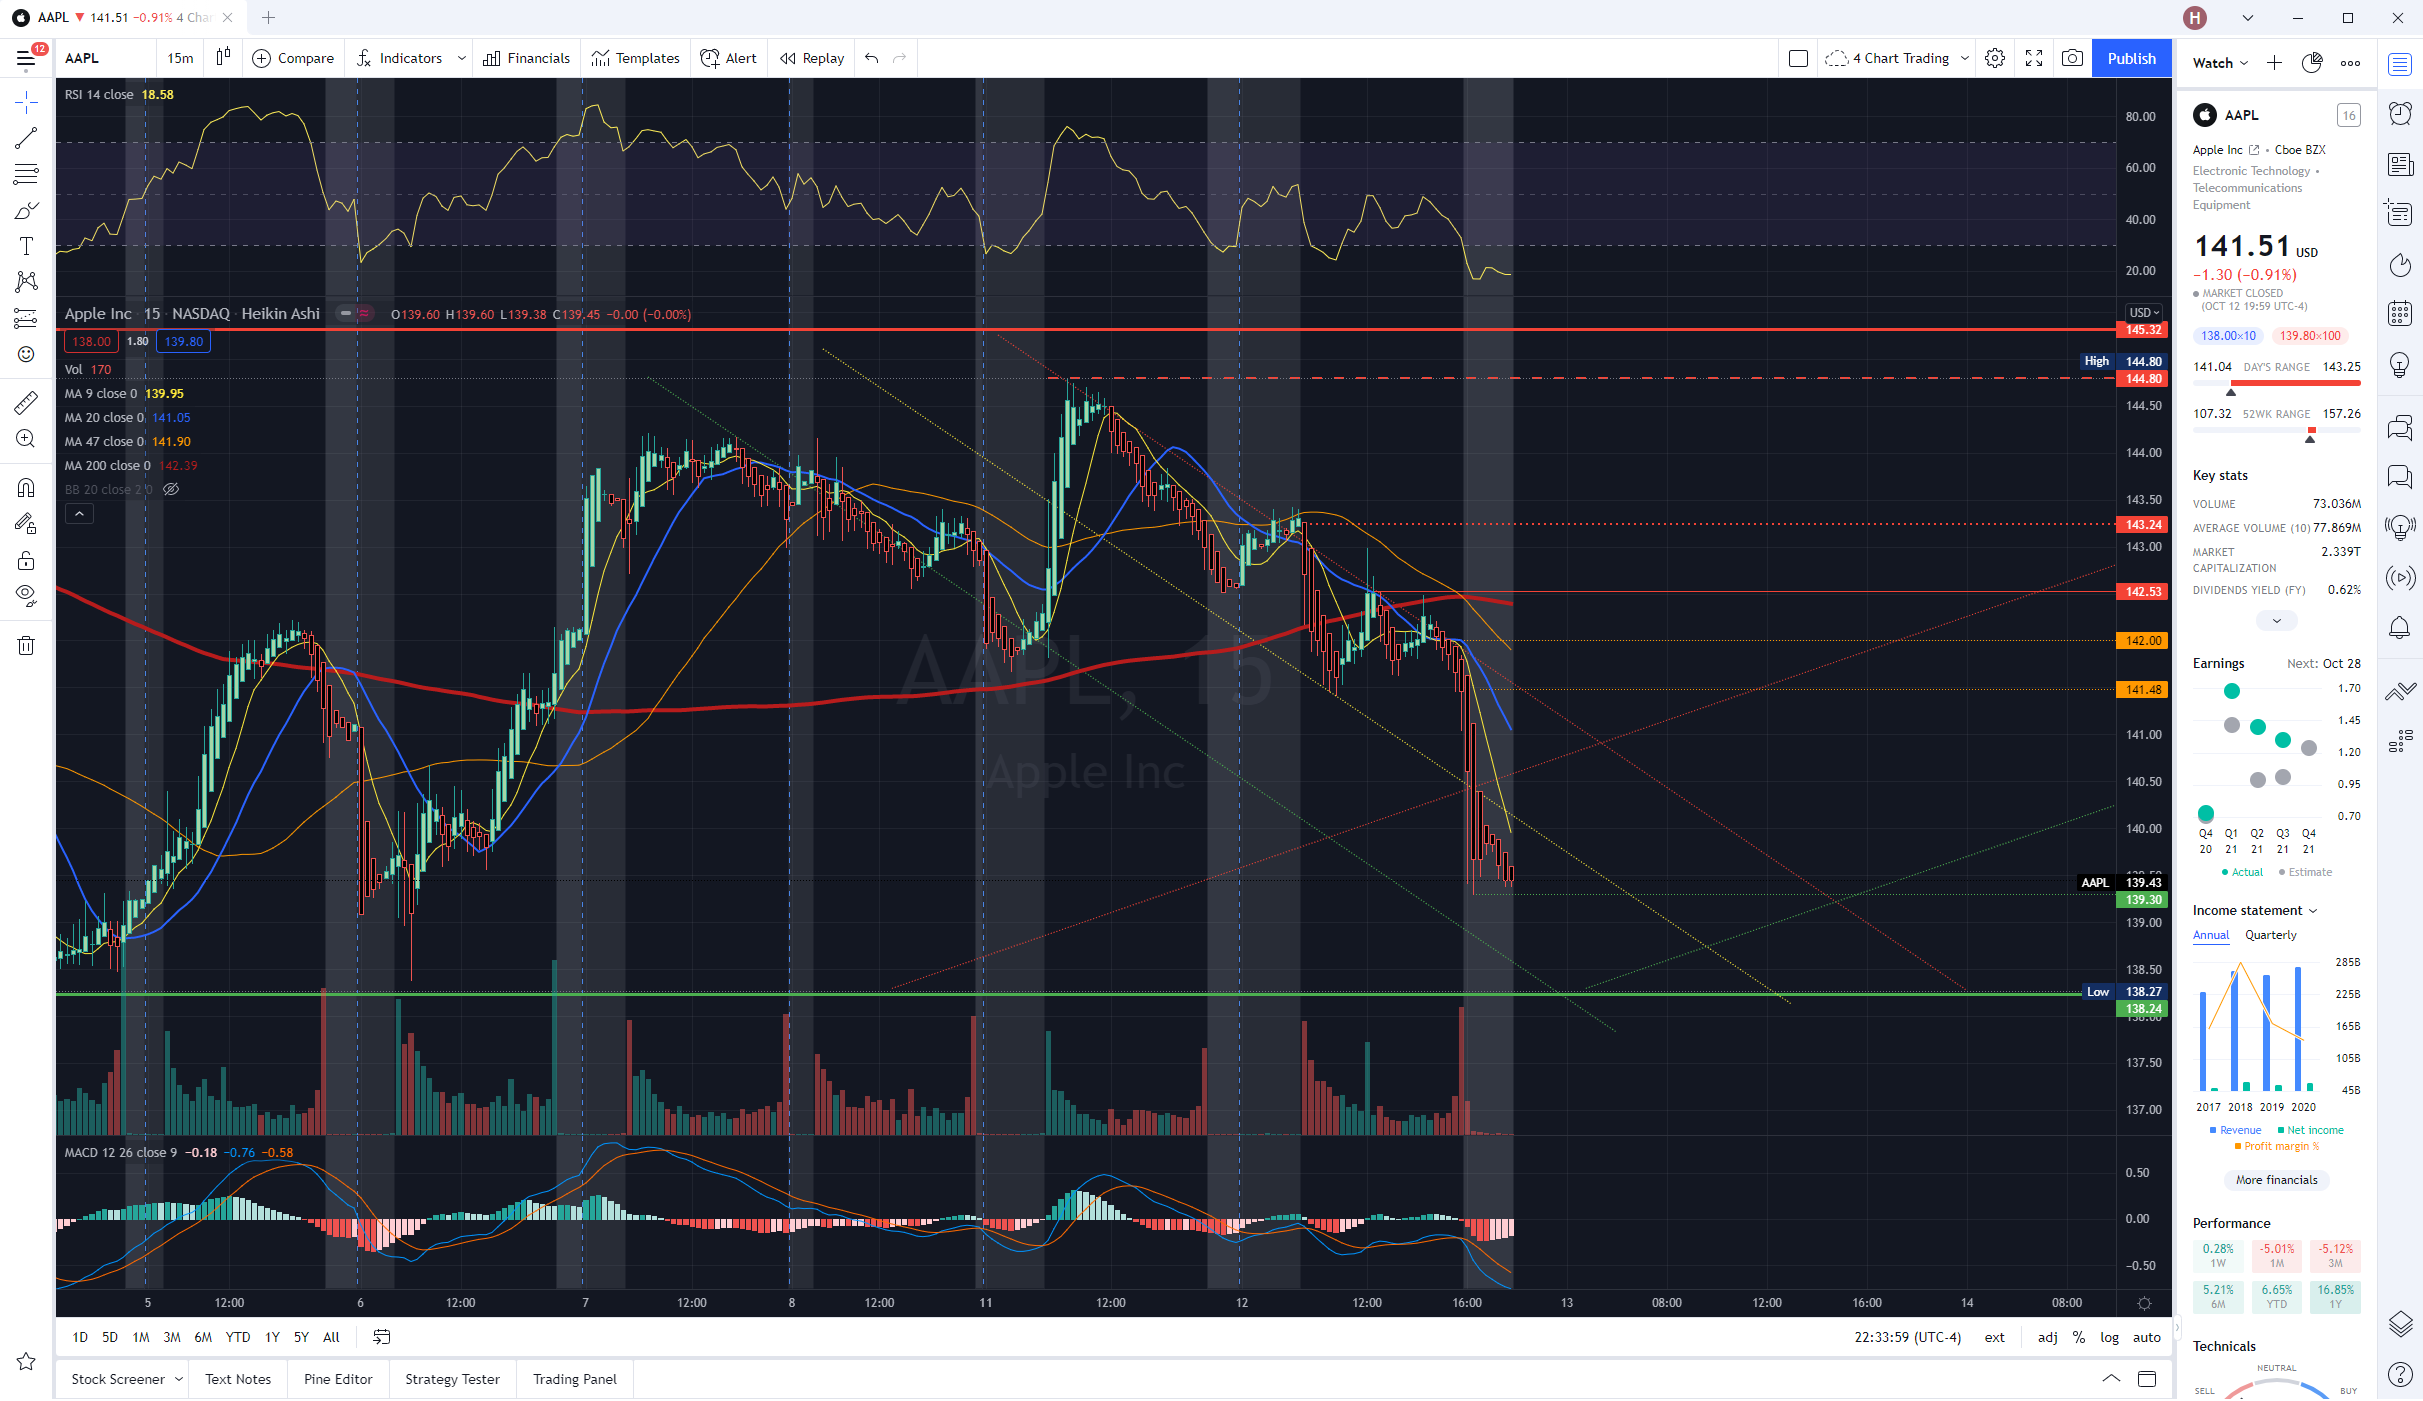Toggle stay in drawing mode

point(27,523)
